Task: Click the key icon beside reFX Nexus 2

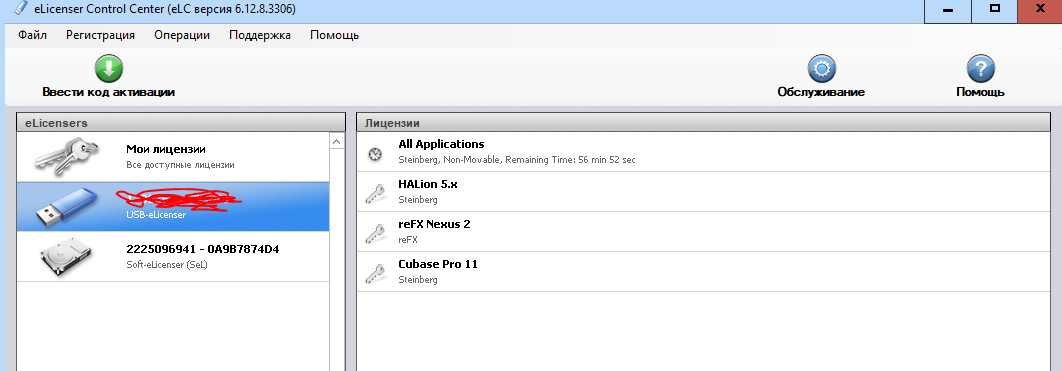Action: point(374,233)
